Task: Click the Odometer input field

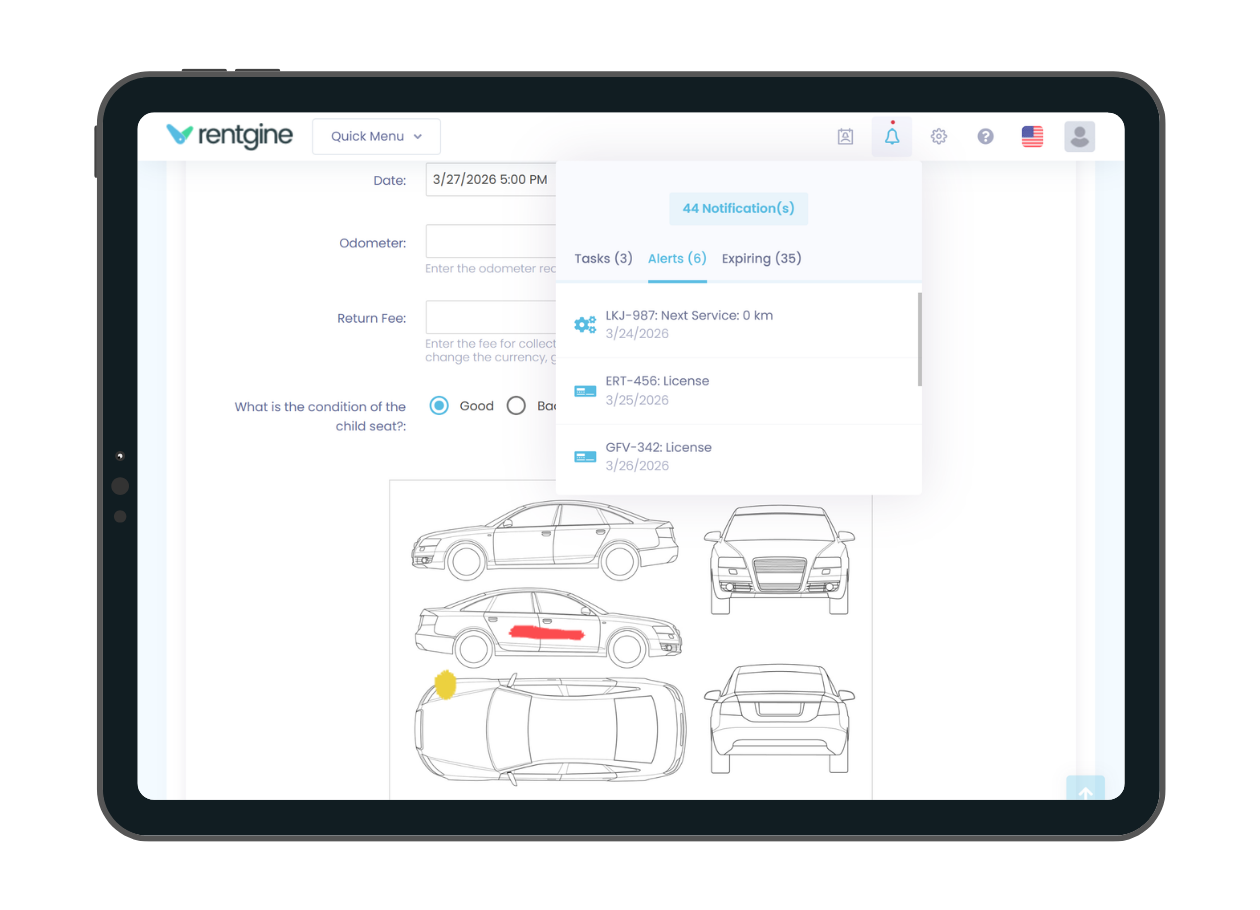Action: tap(490, 242)
